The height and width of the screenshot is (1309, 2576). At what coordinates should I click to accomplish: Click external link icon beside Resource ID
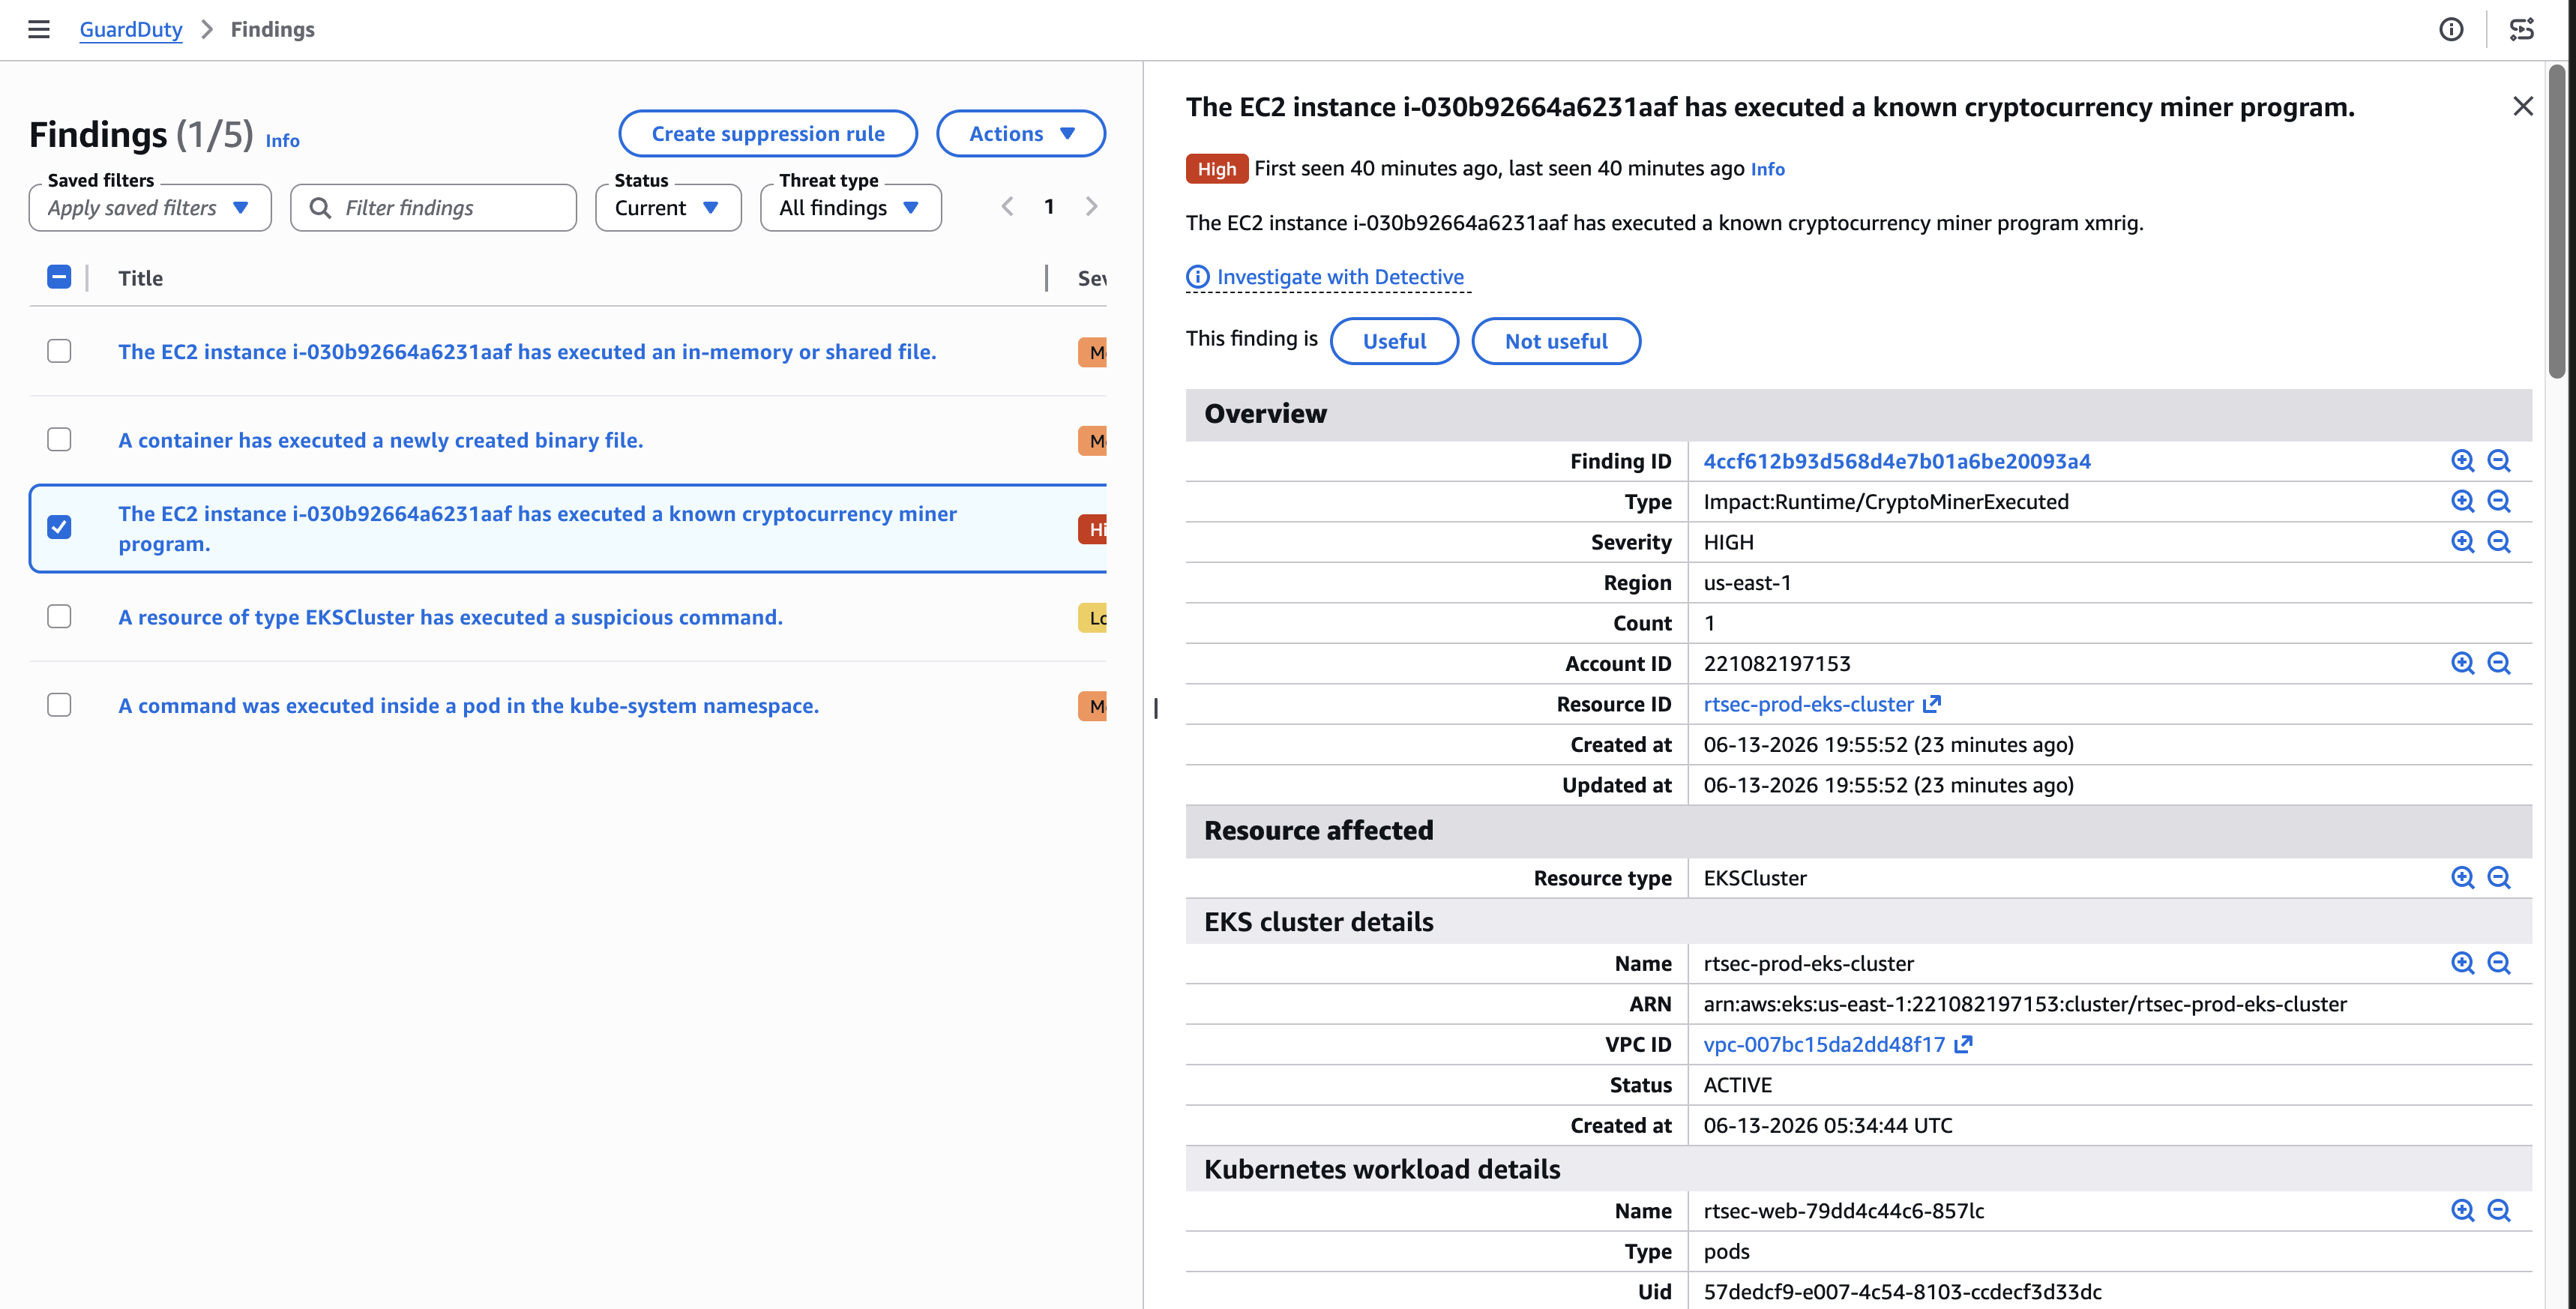[x=1932, y=704]
